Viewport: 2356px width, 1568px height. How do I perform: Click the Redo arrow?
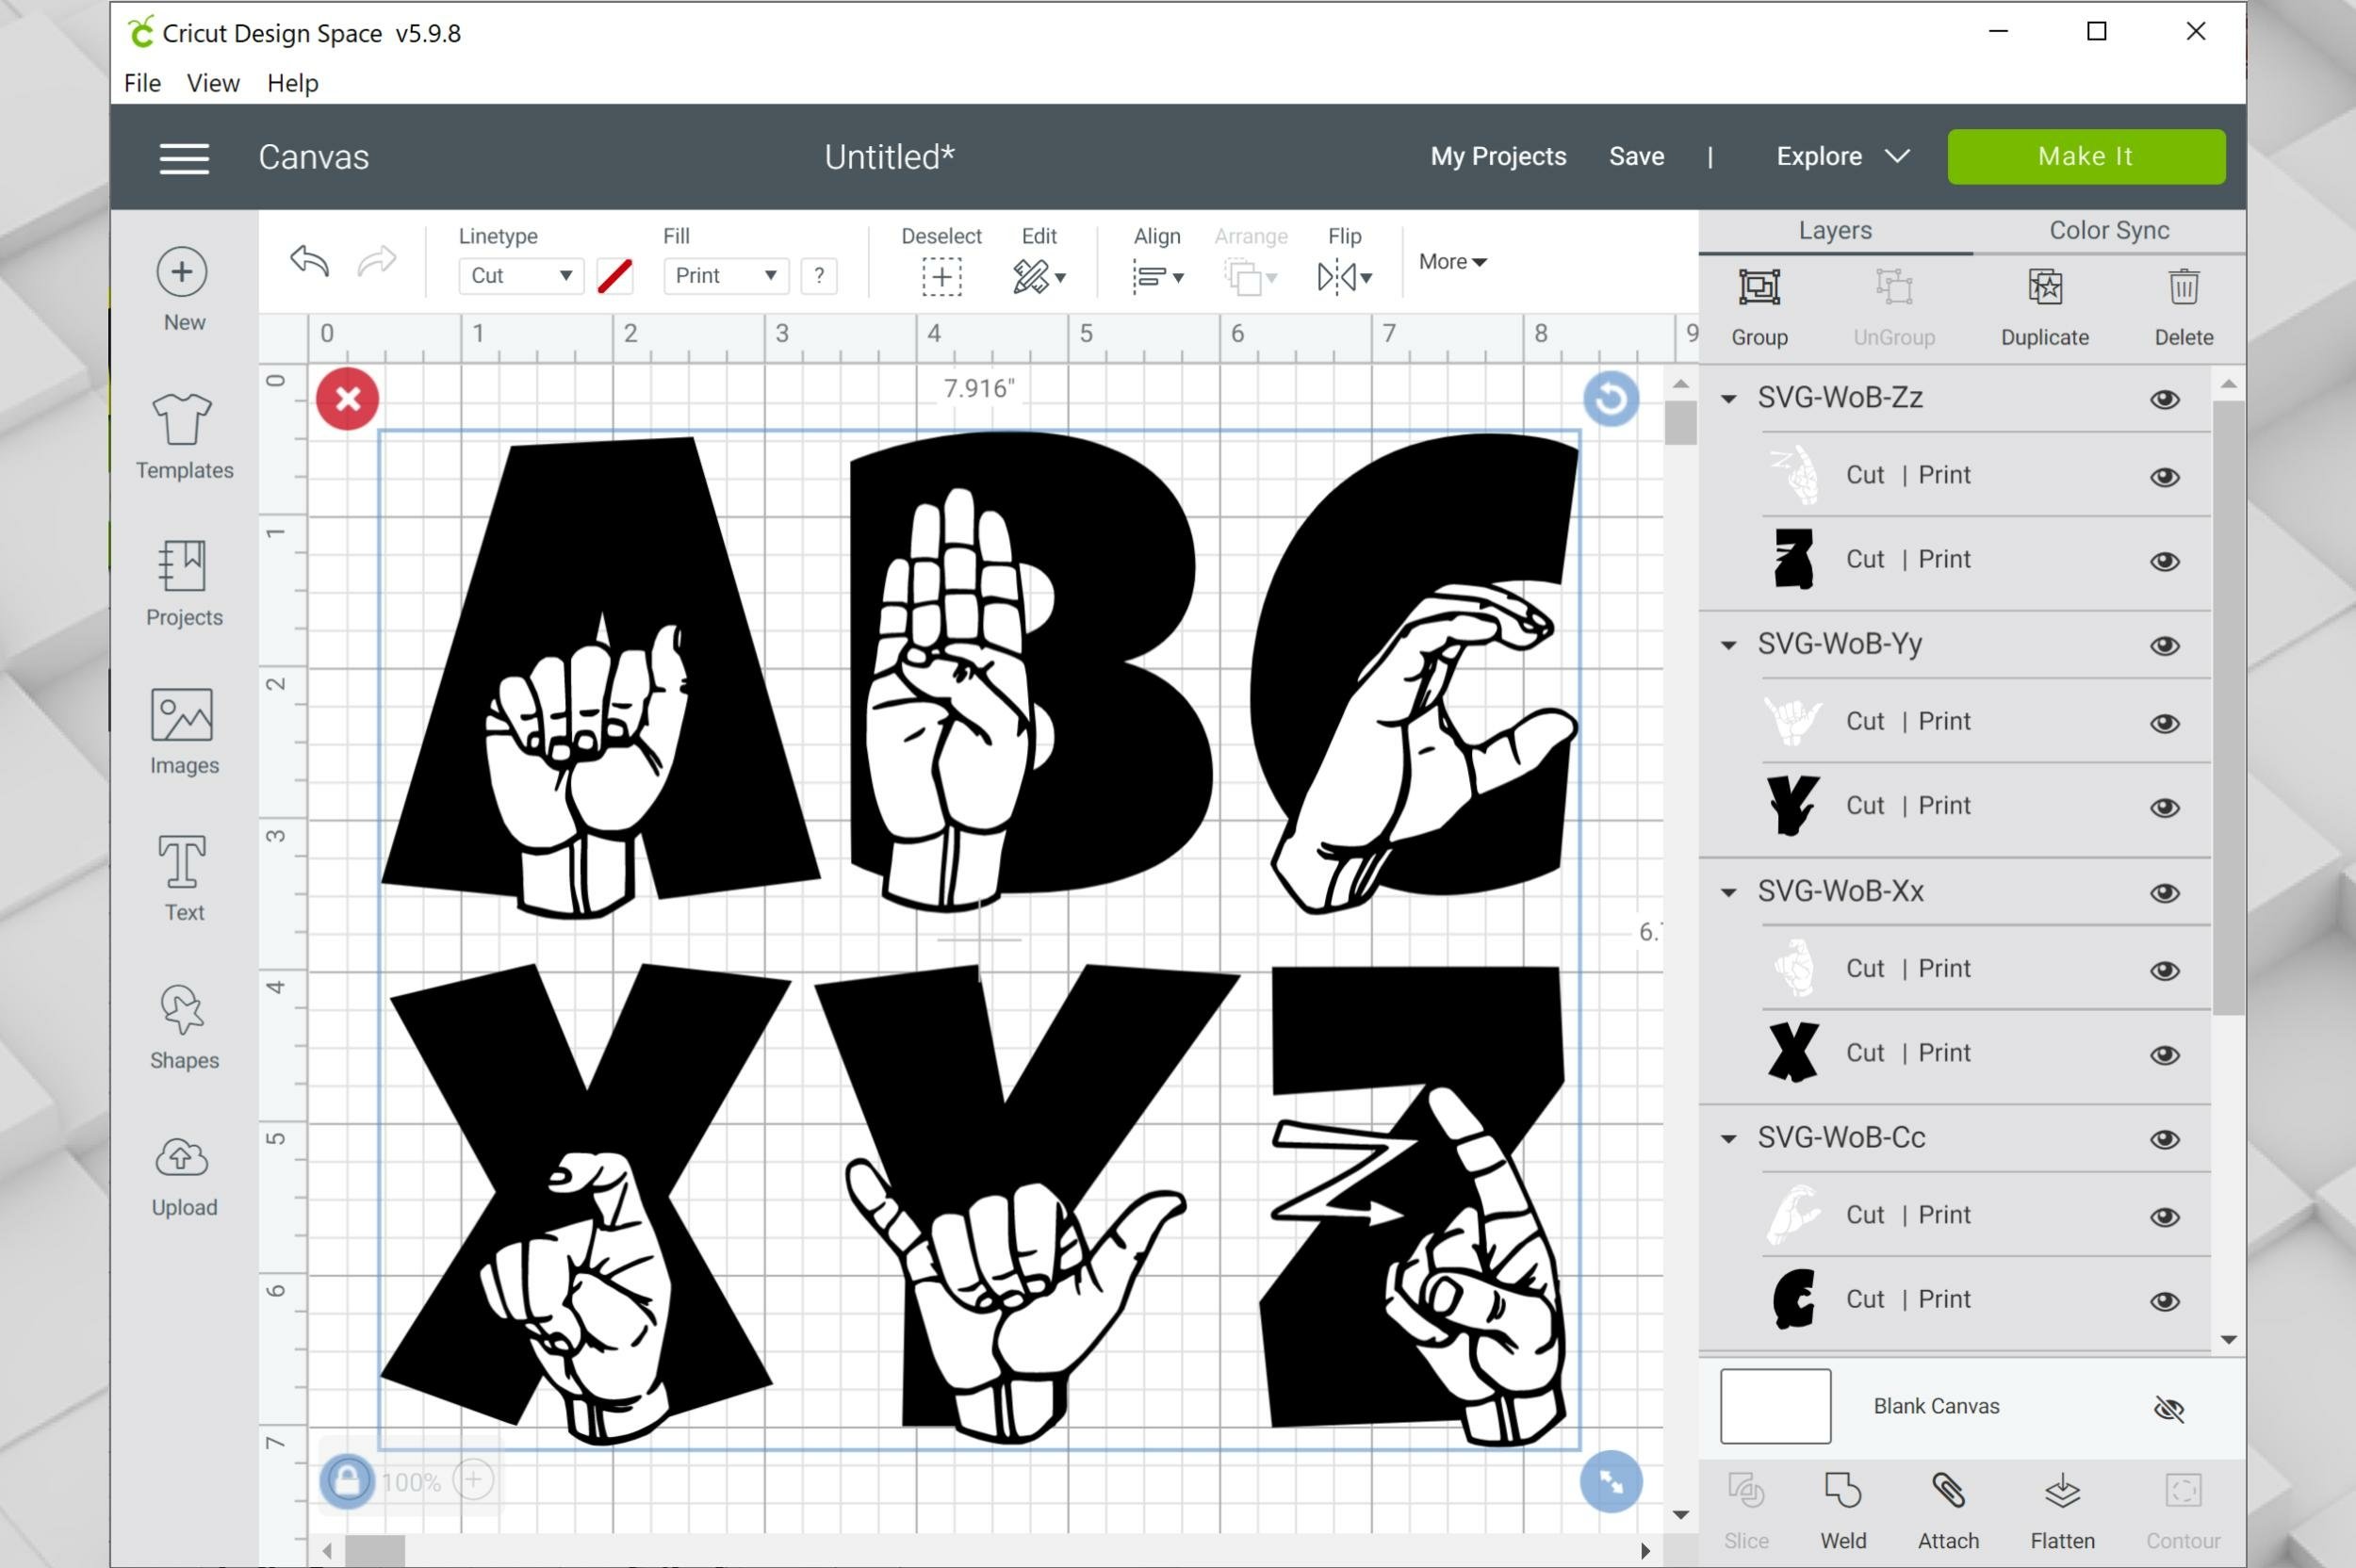(x=377, y=261)
